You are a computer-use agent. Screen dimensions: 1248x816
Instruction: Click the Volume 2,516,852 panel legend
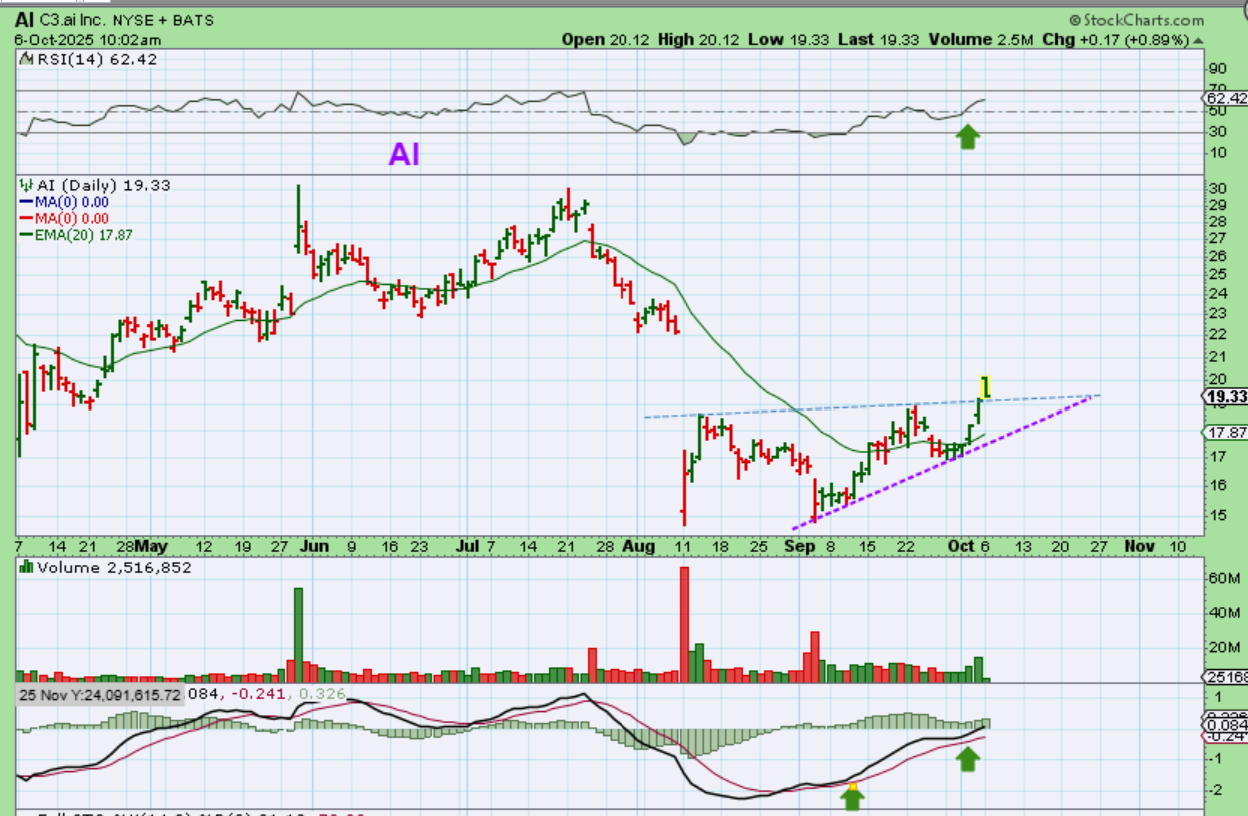107,567
